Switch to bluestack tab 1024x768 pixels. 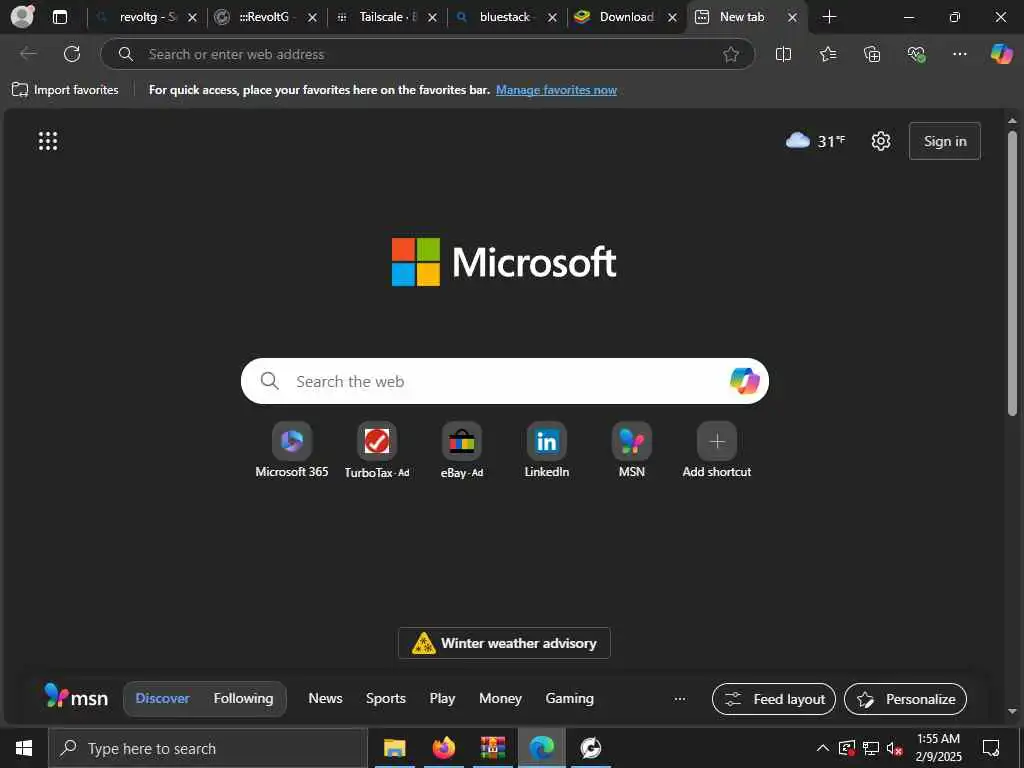pyautogui.click(x=505, y=17)
